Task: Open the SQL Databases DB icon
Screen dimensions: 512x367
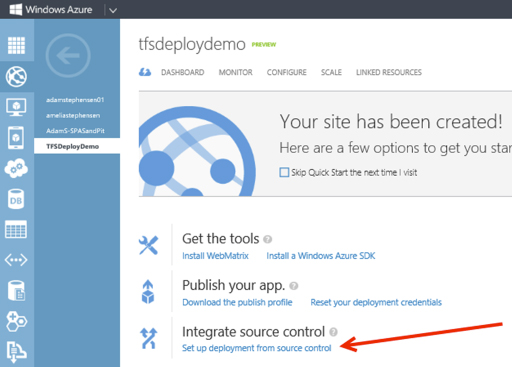Action: click(x=16, y=199)
